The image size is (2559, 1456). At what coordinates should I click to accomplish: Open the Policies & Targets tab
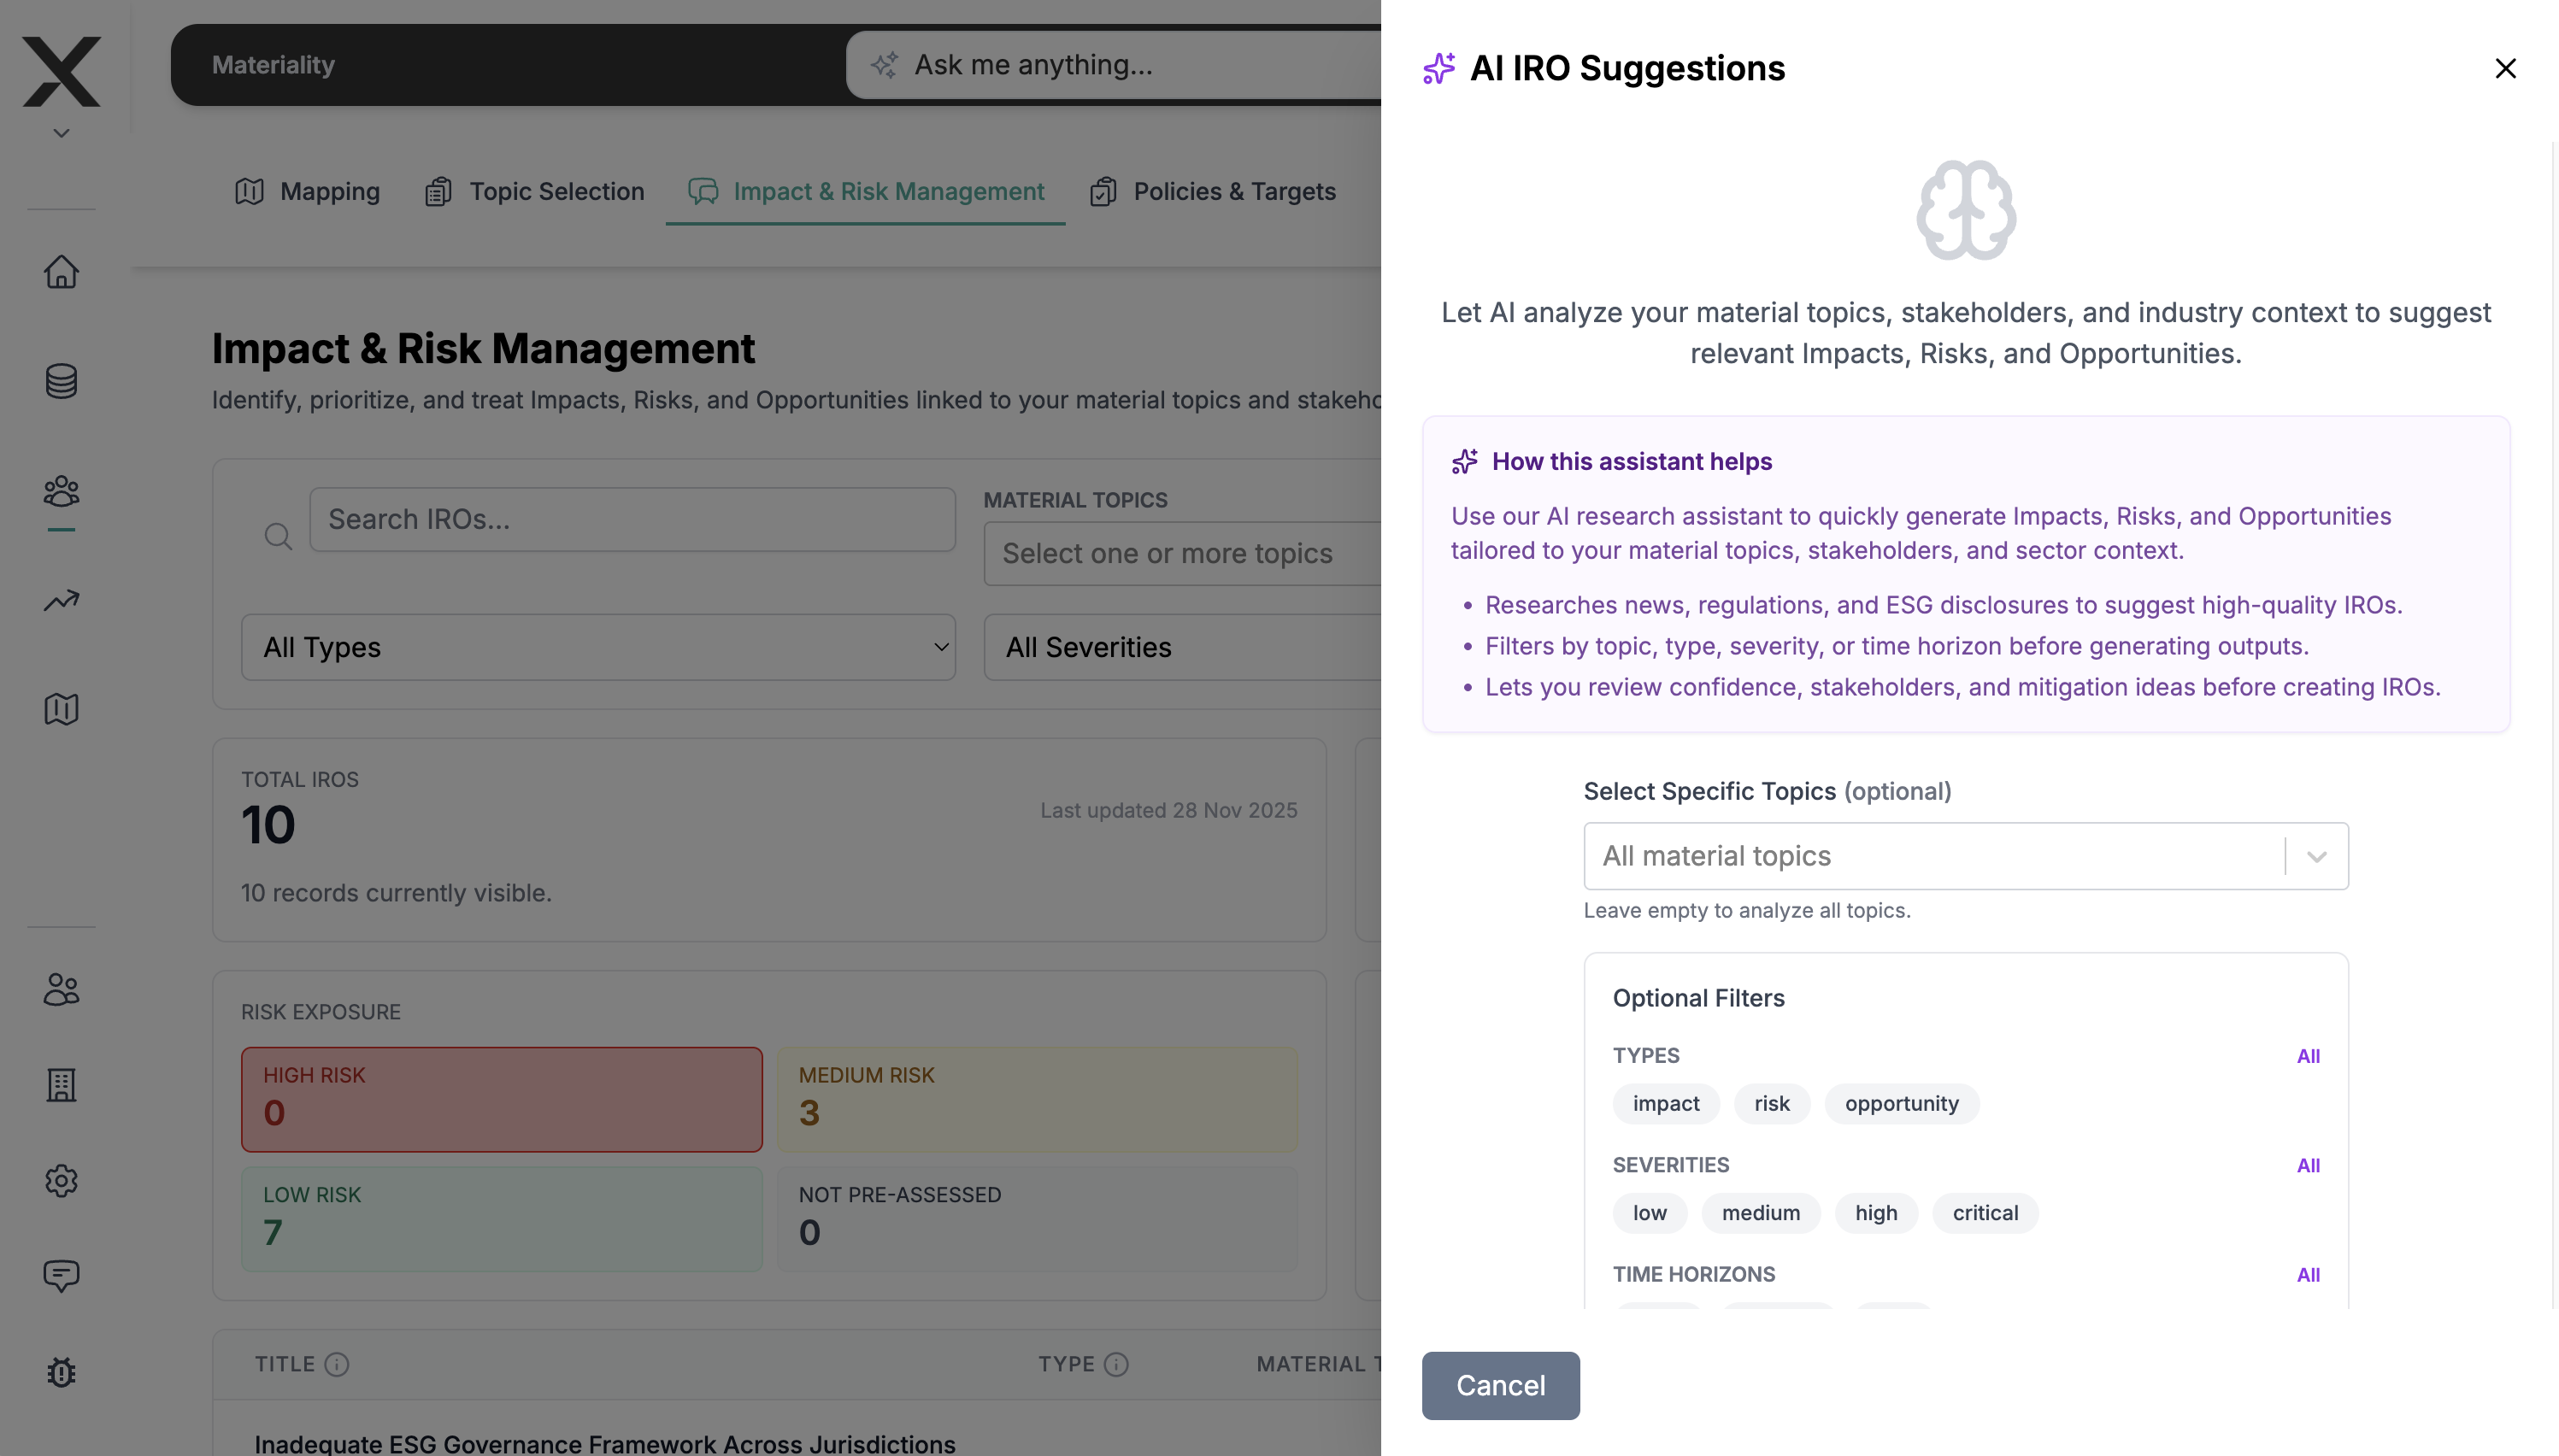pos(1213,191)
